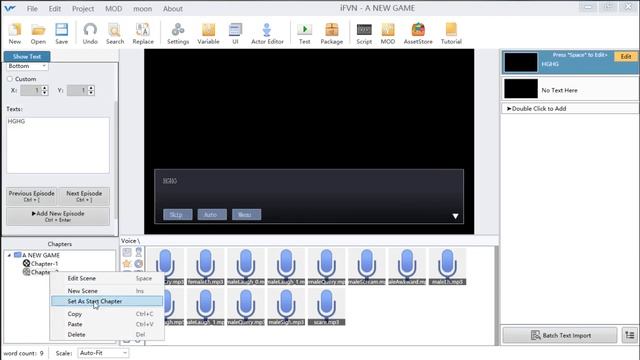This screenshot has width=640, height=360.
Task: Choose Delete in the context menu
Action: click(x=107, y=334)
